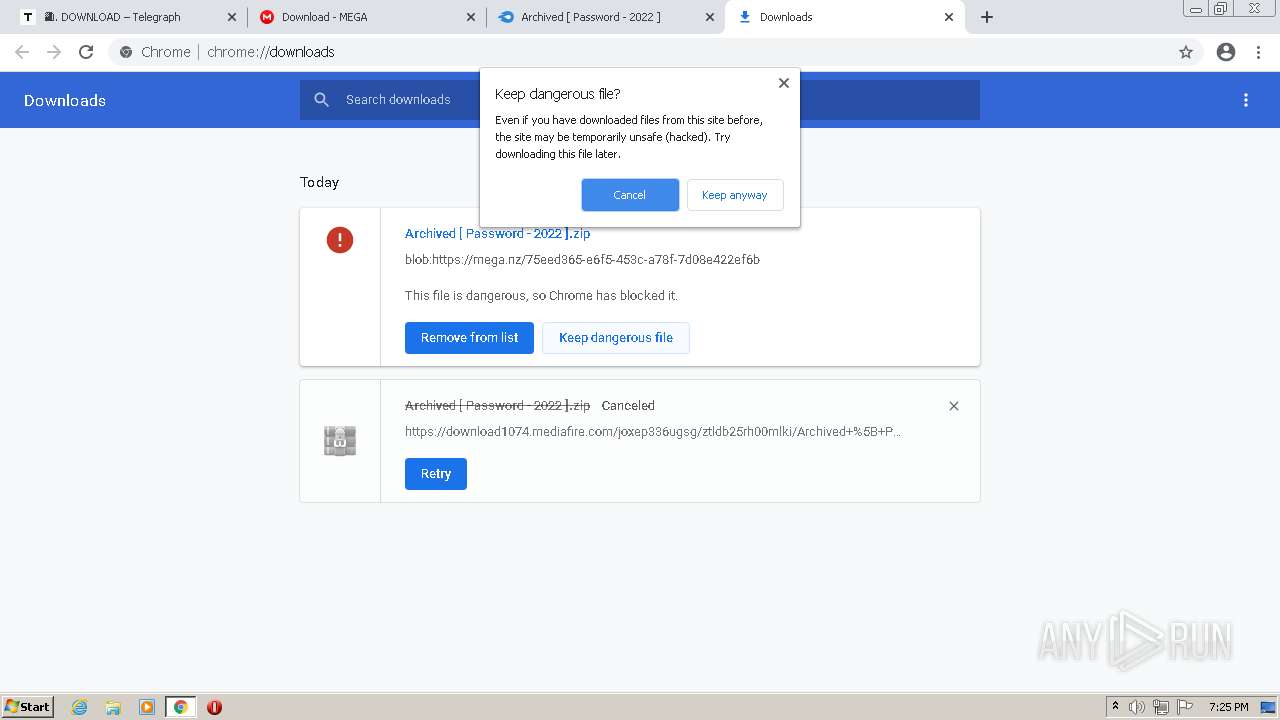Click the Cancel button in dialog

pos(630,195)
